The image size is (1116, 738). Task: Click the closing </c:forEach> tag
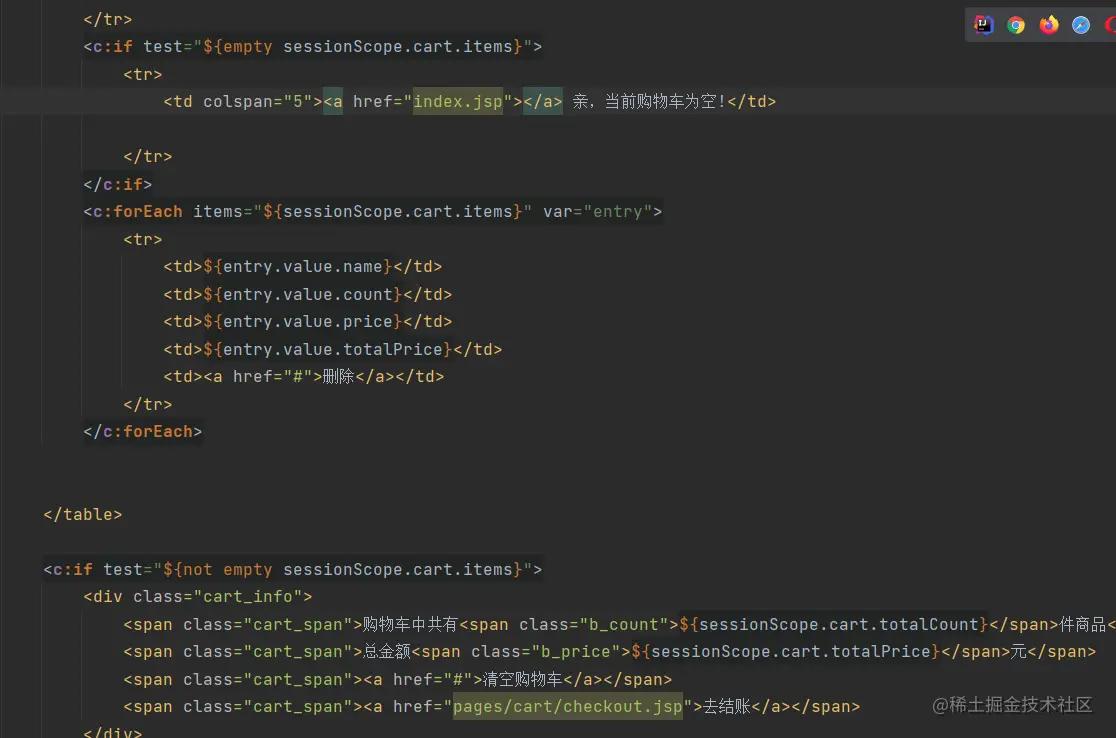point(142,432)
